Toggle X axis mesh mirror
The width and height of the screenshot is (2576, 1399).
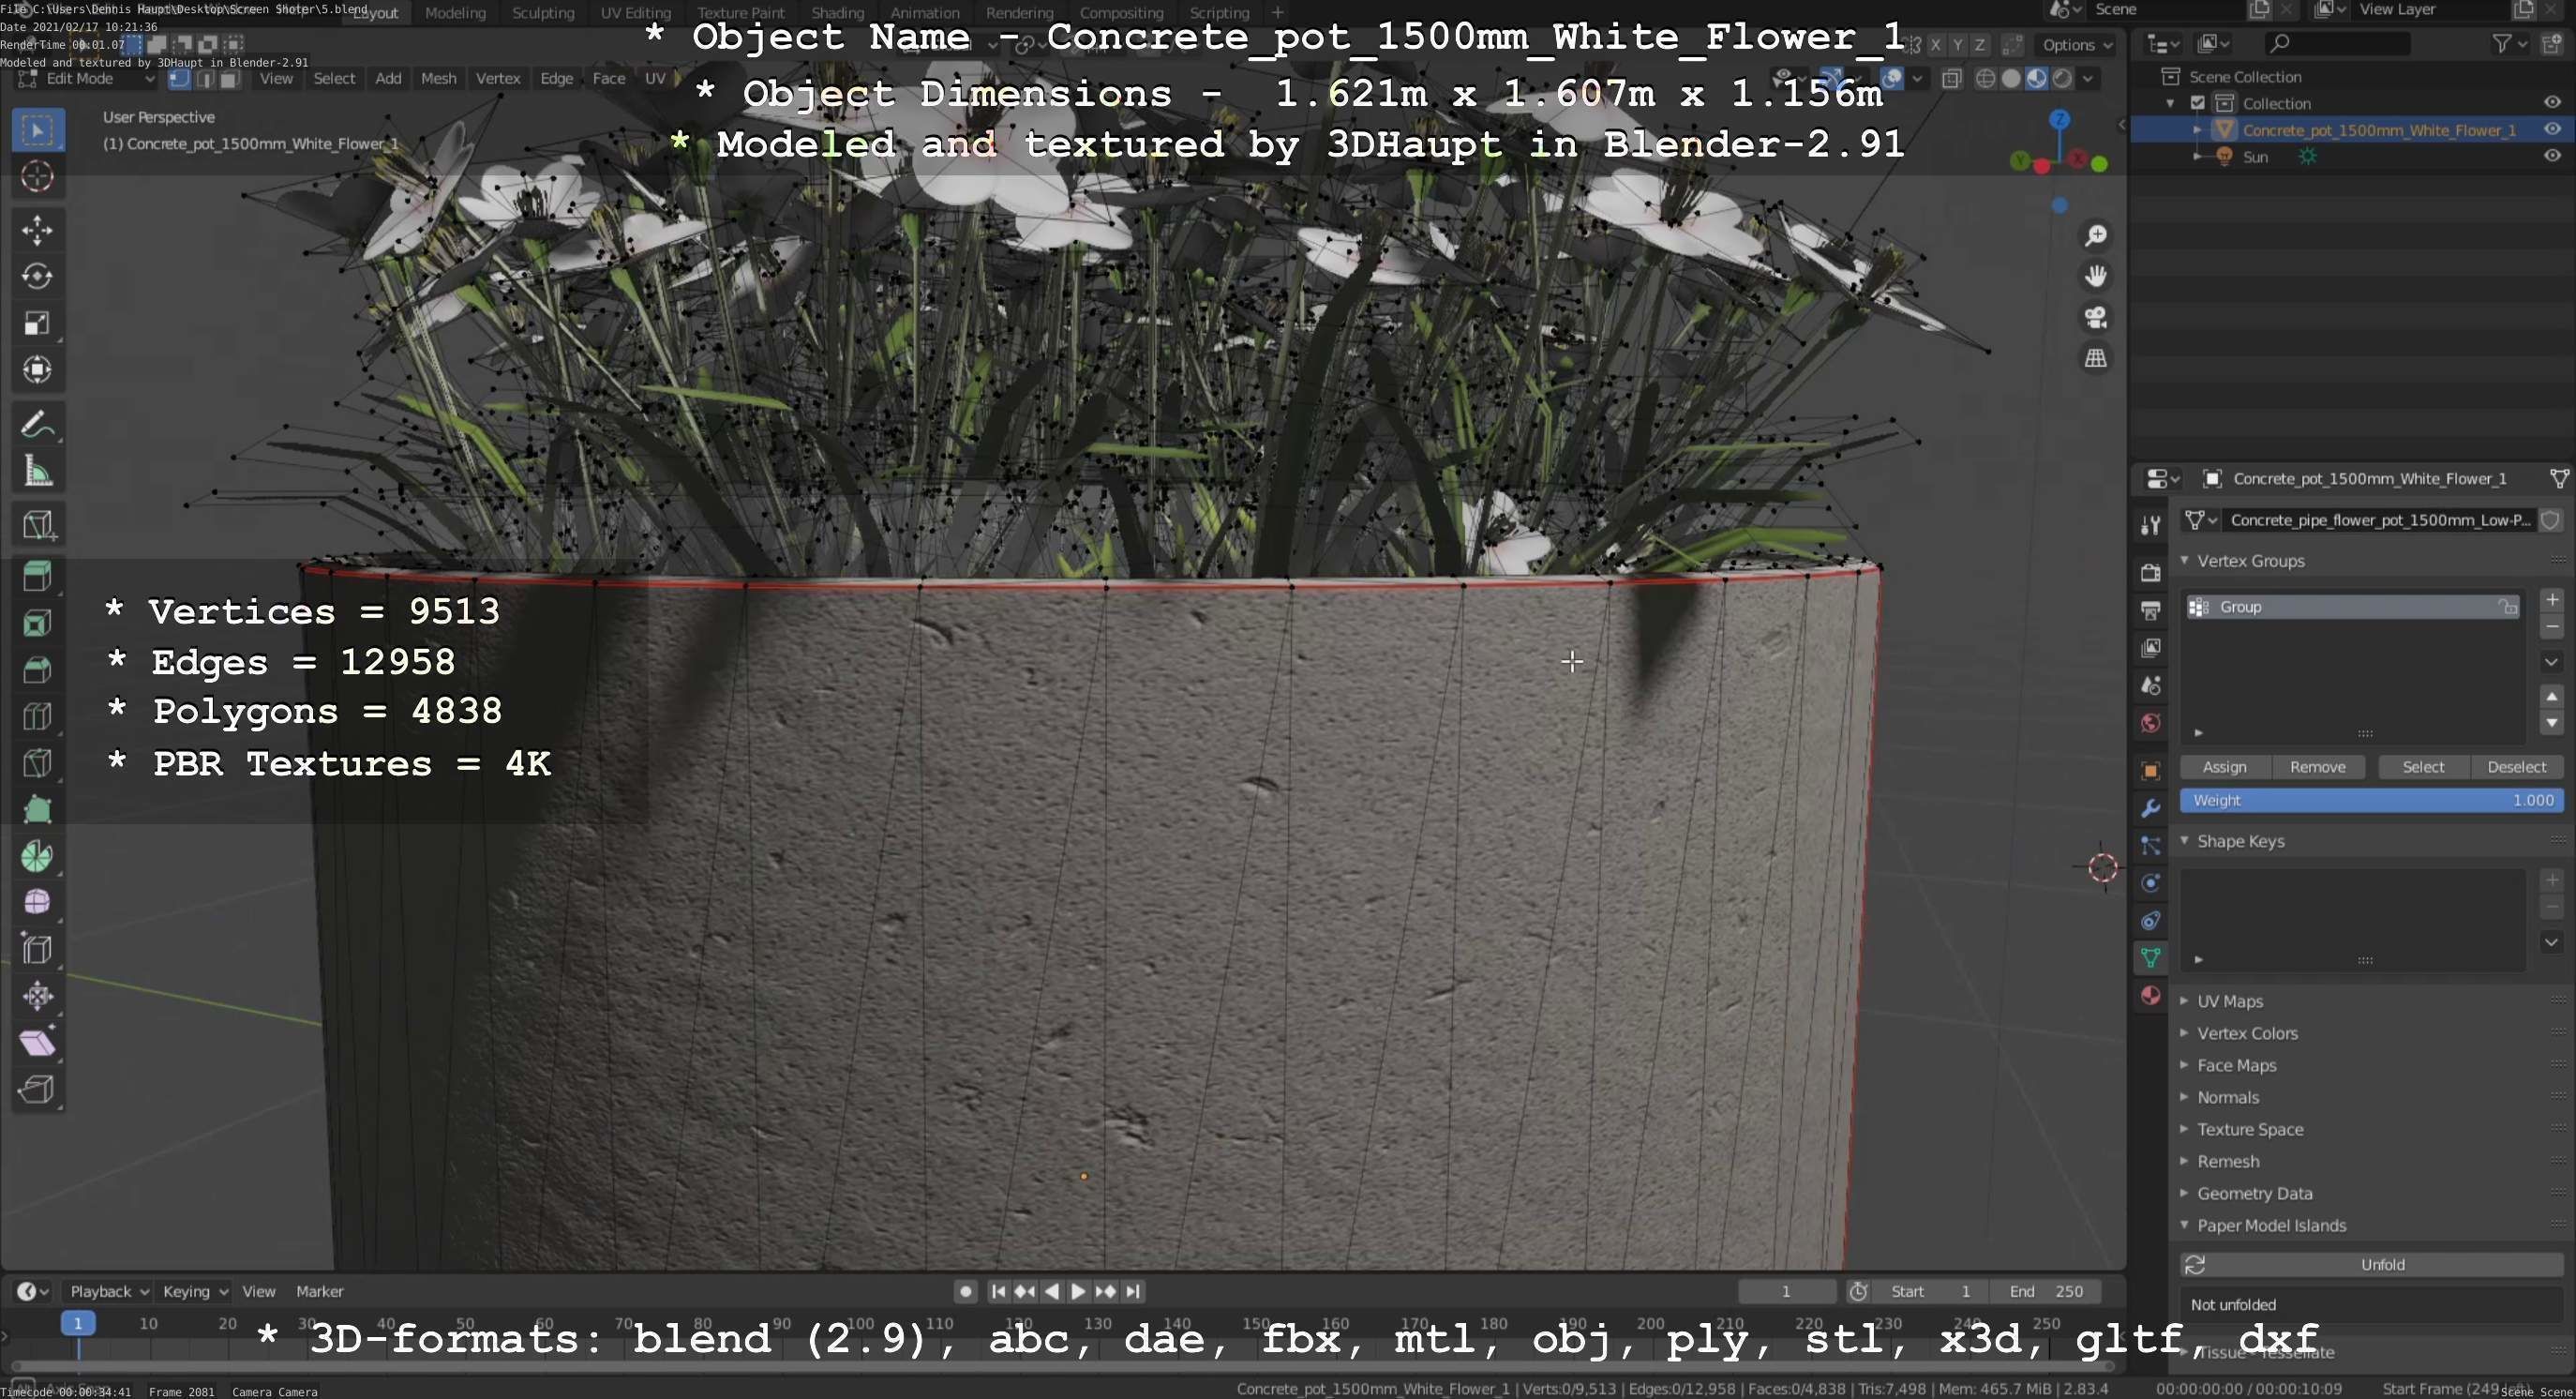tap(1935, 45)
